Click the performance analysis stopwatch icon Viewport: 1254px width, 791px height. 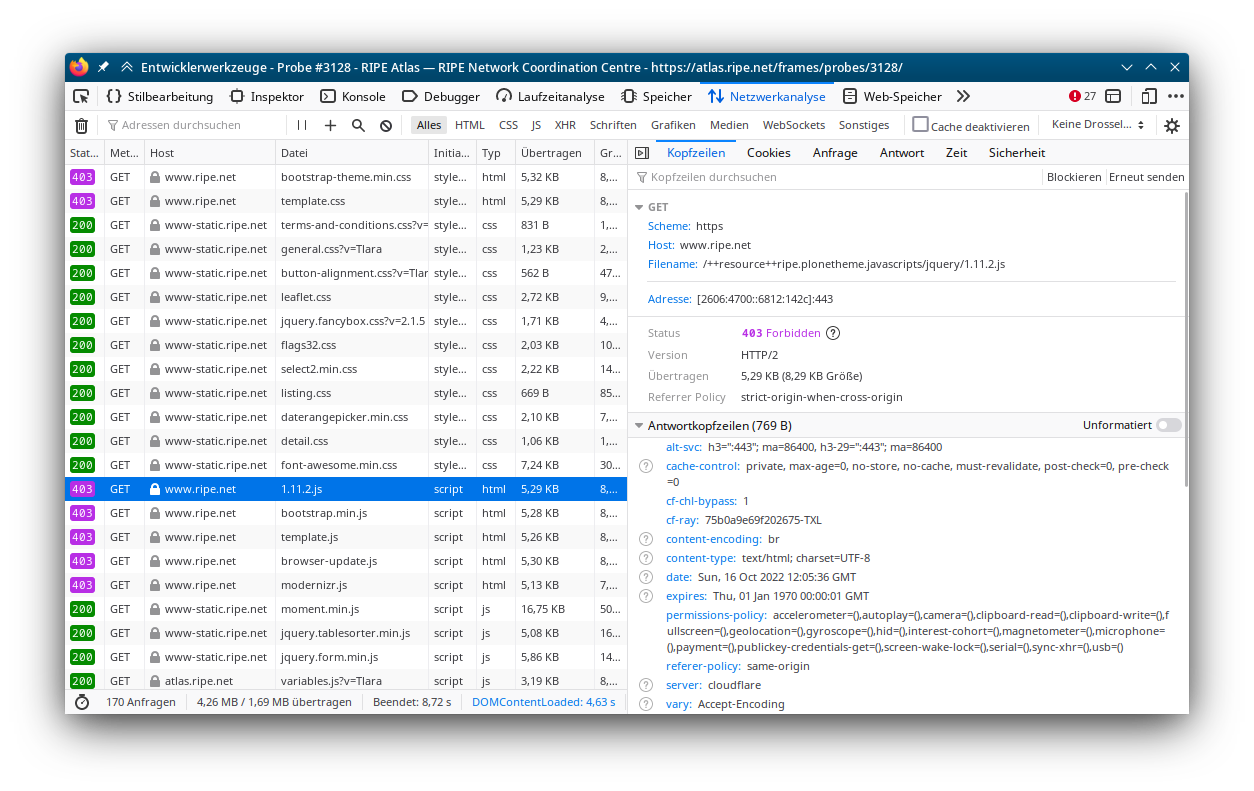point(82,702)
